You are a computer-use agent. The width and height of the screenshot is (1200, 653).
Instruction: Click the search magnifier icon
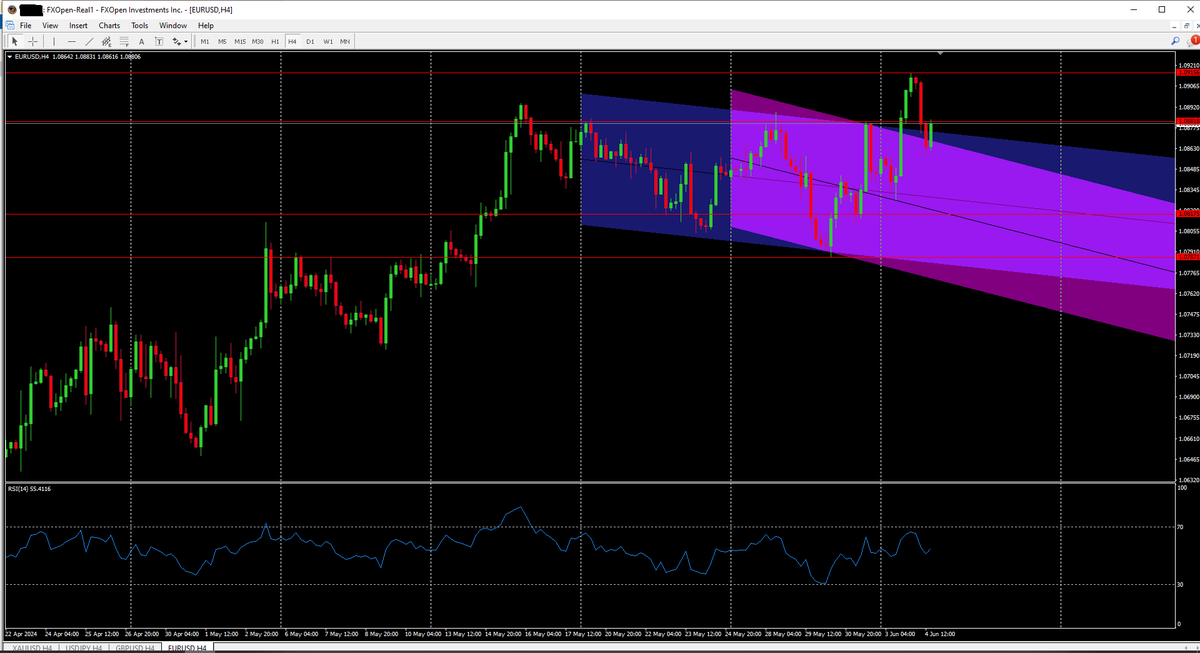(1176, 41)
